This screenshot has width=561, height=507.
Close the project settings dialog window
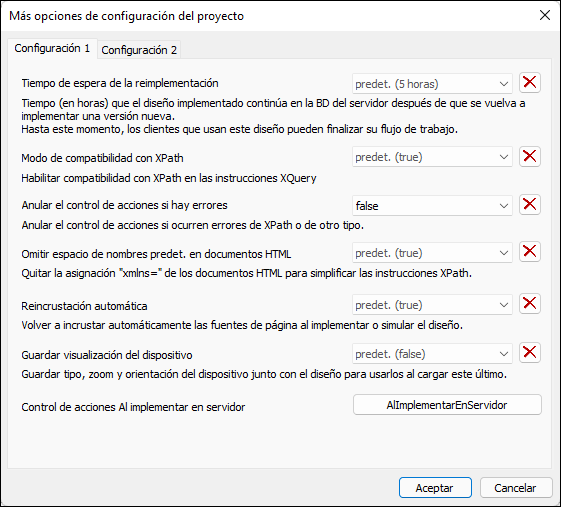click(545, 15)
